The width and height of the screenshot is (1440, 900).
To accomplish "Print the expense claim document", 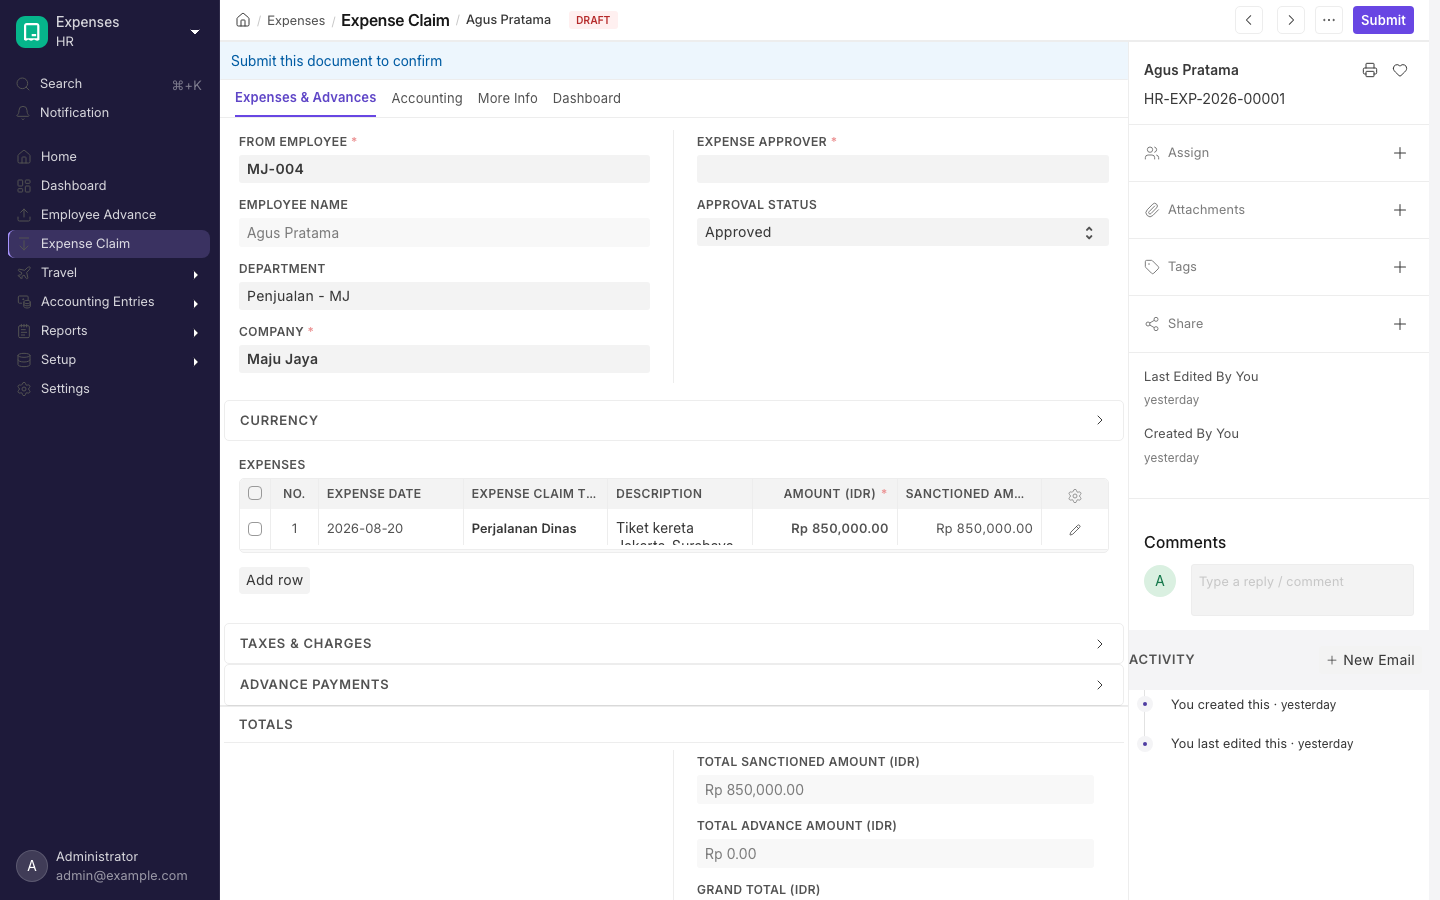I will tap(1370, 70).
